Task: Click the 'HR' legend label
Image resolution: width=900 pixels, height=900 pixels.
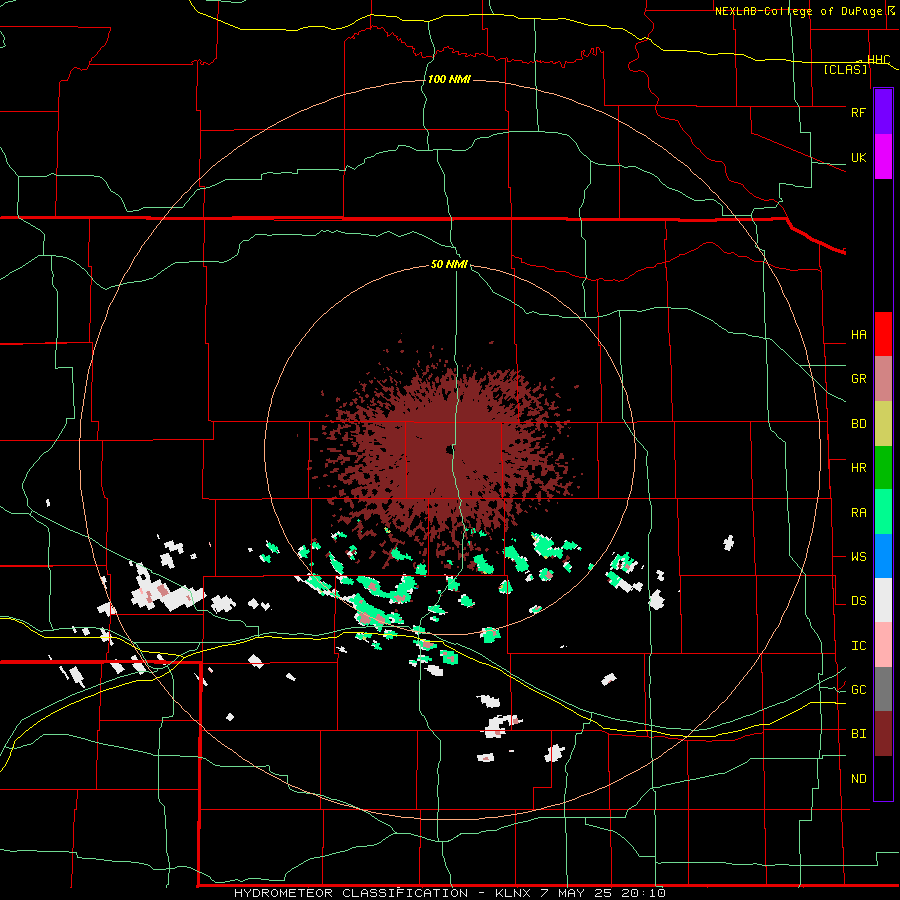Action: point(859,468)
